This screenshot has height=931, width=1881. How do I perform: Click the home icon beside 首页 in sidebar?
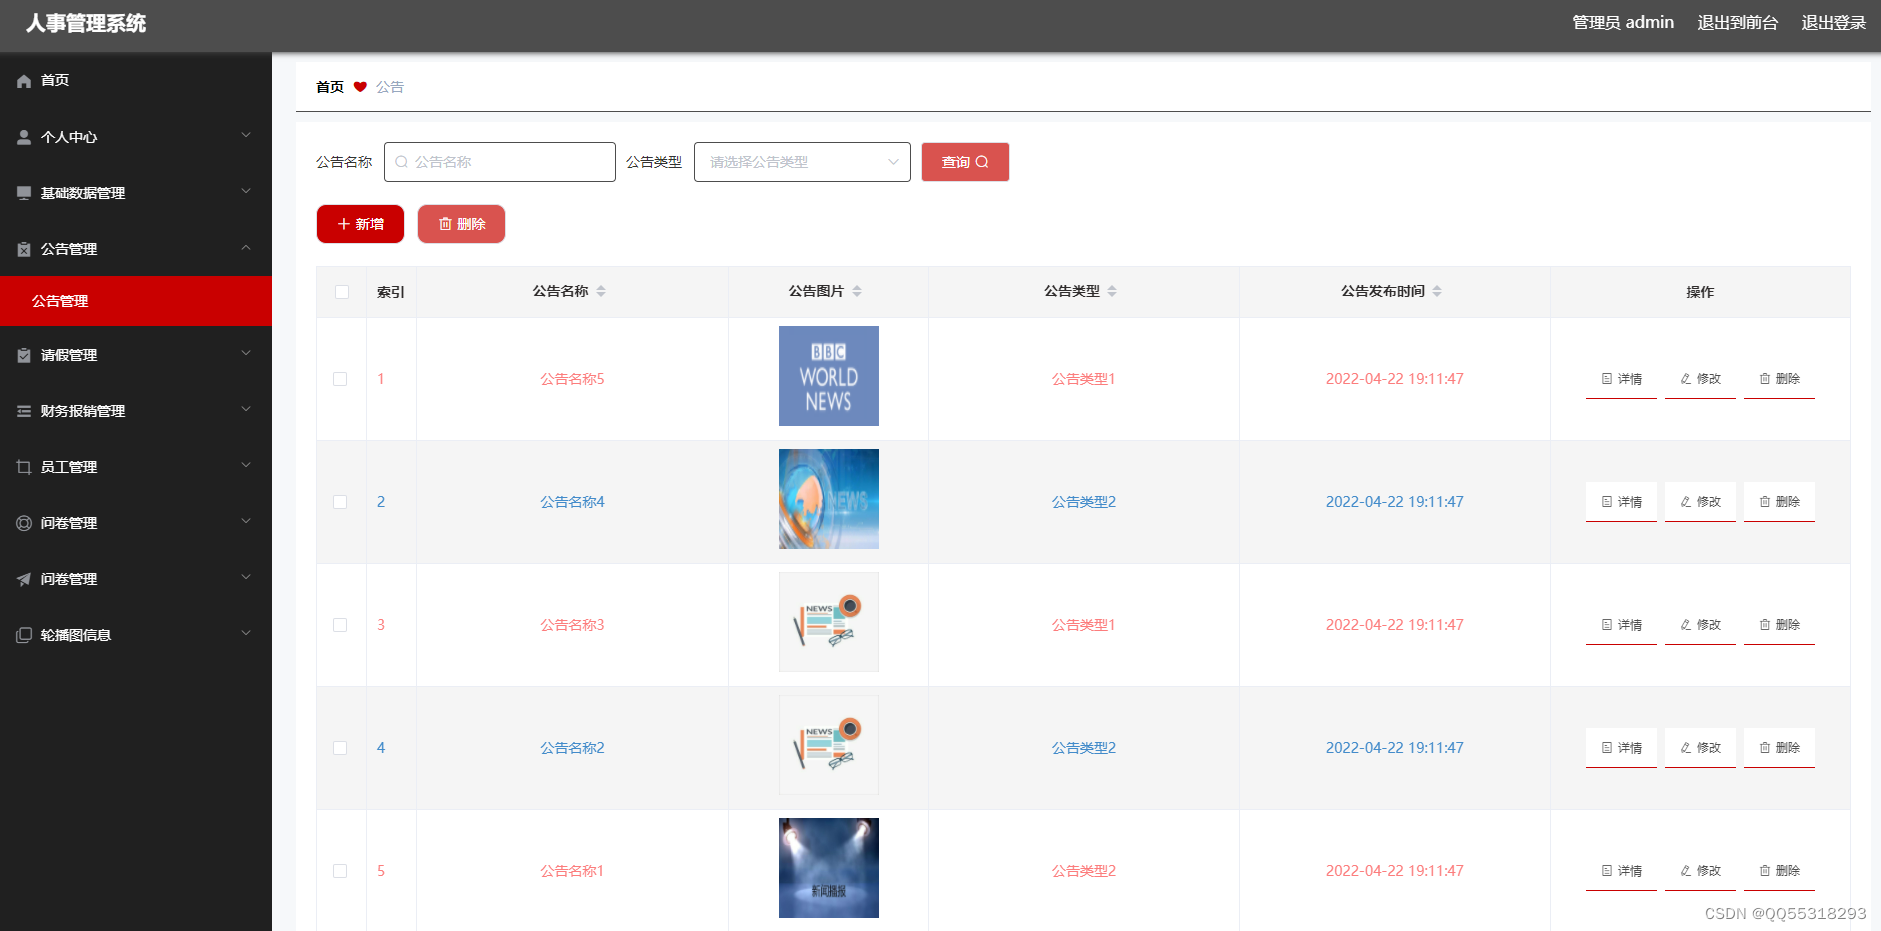(x=24, y=81)
